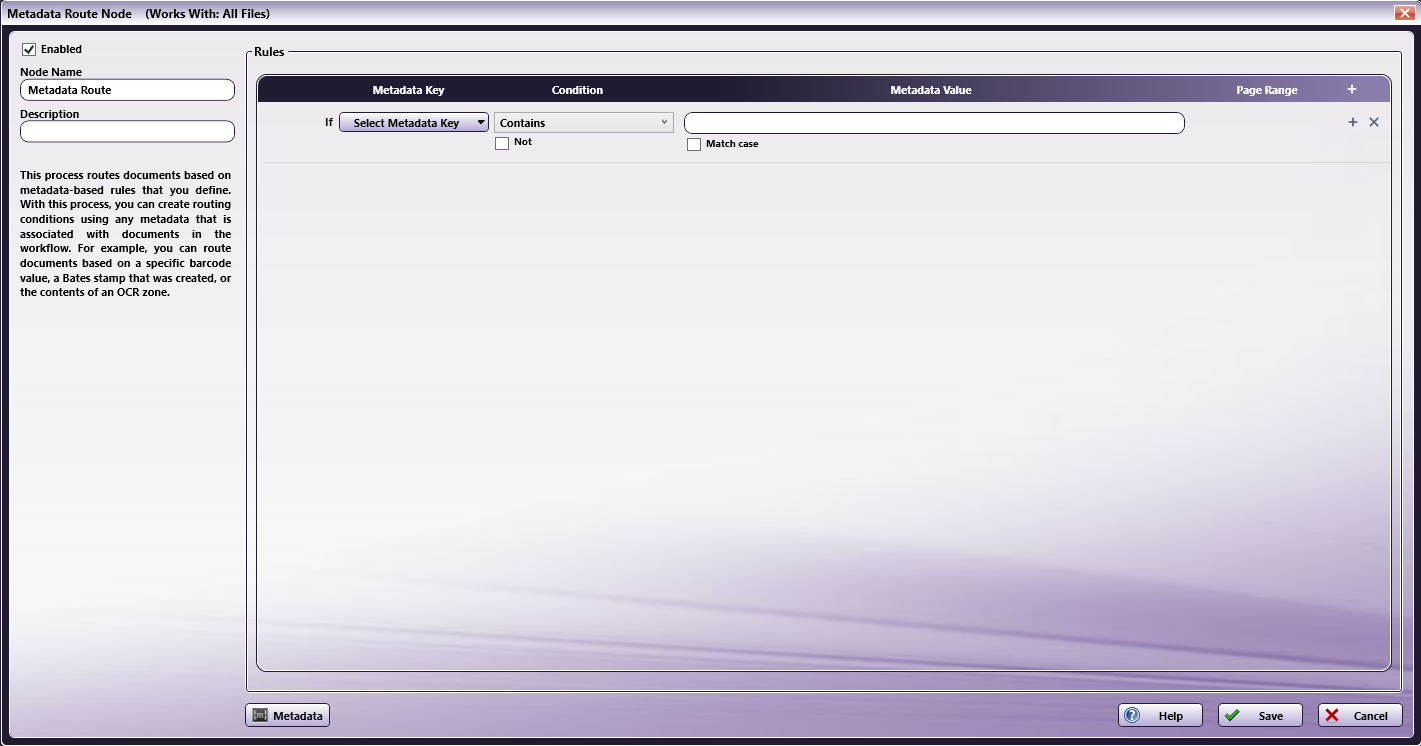Add a rule using header plus icon
This screenshot has width=1421, height=746.
(1352, 89)
